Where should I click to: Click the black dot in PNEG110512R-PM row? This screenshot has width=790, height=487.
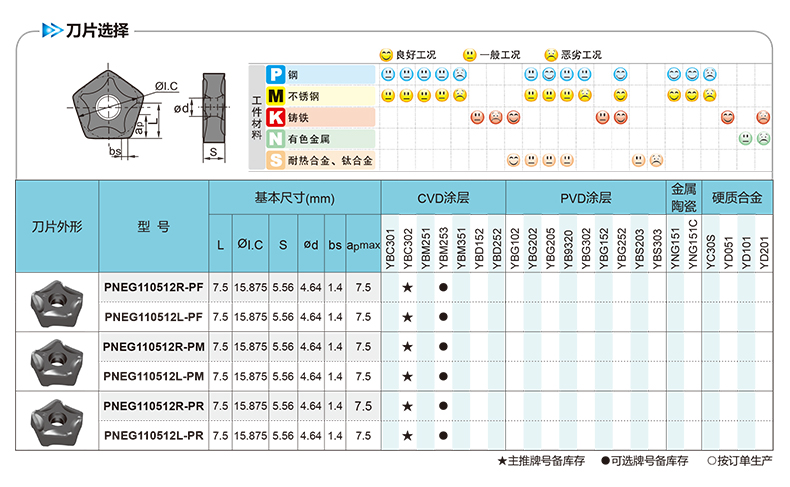point(443,346)
